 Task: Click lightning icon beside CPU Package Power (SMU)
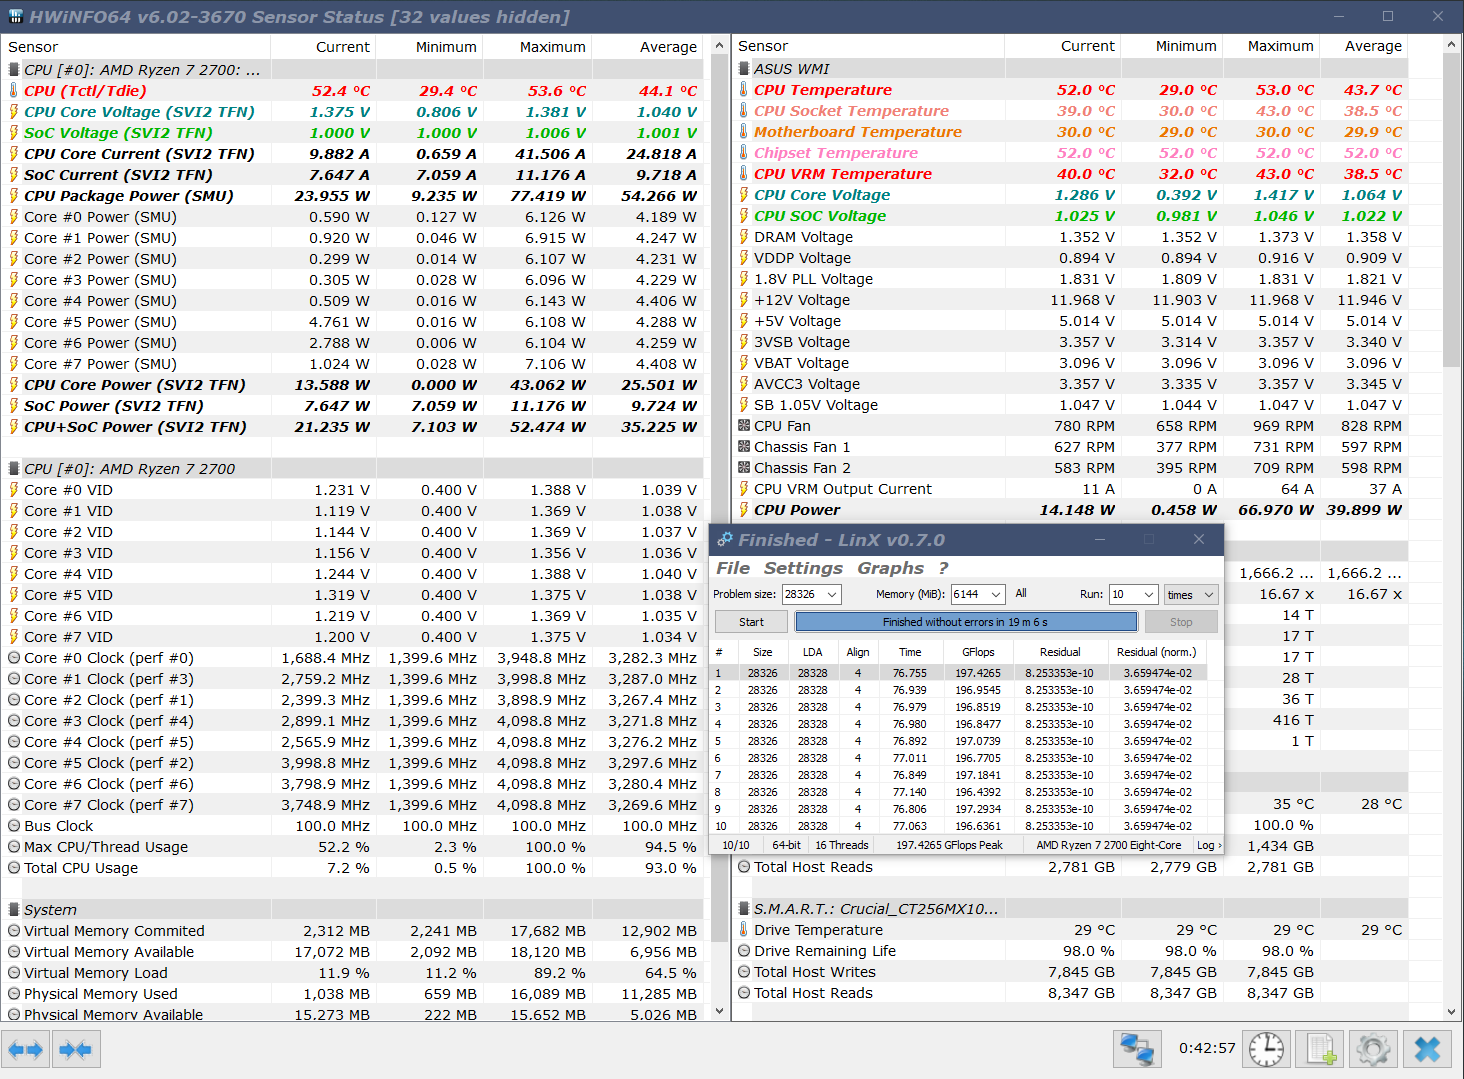14,196
